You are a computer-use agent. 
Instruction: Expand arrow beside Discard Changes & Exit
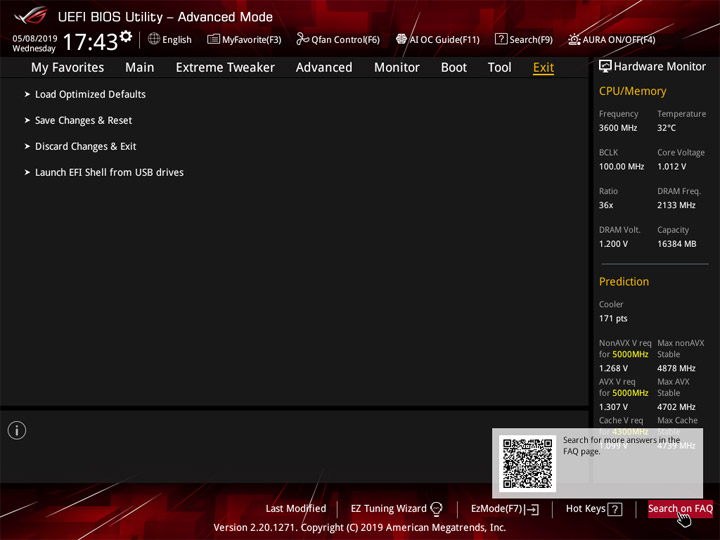tap(27, 146)
